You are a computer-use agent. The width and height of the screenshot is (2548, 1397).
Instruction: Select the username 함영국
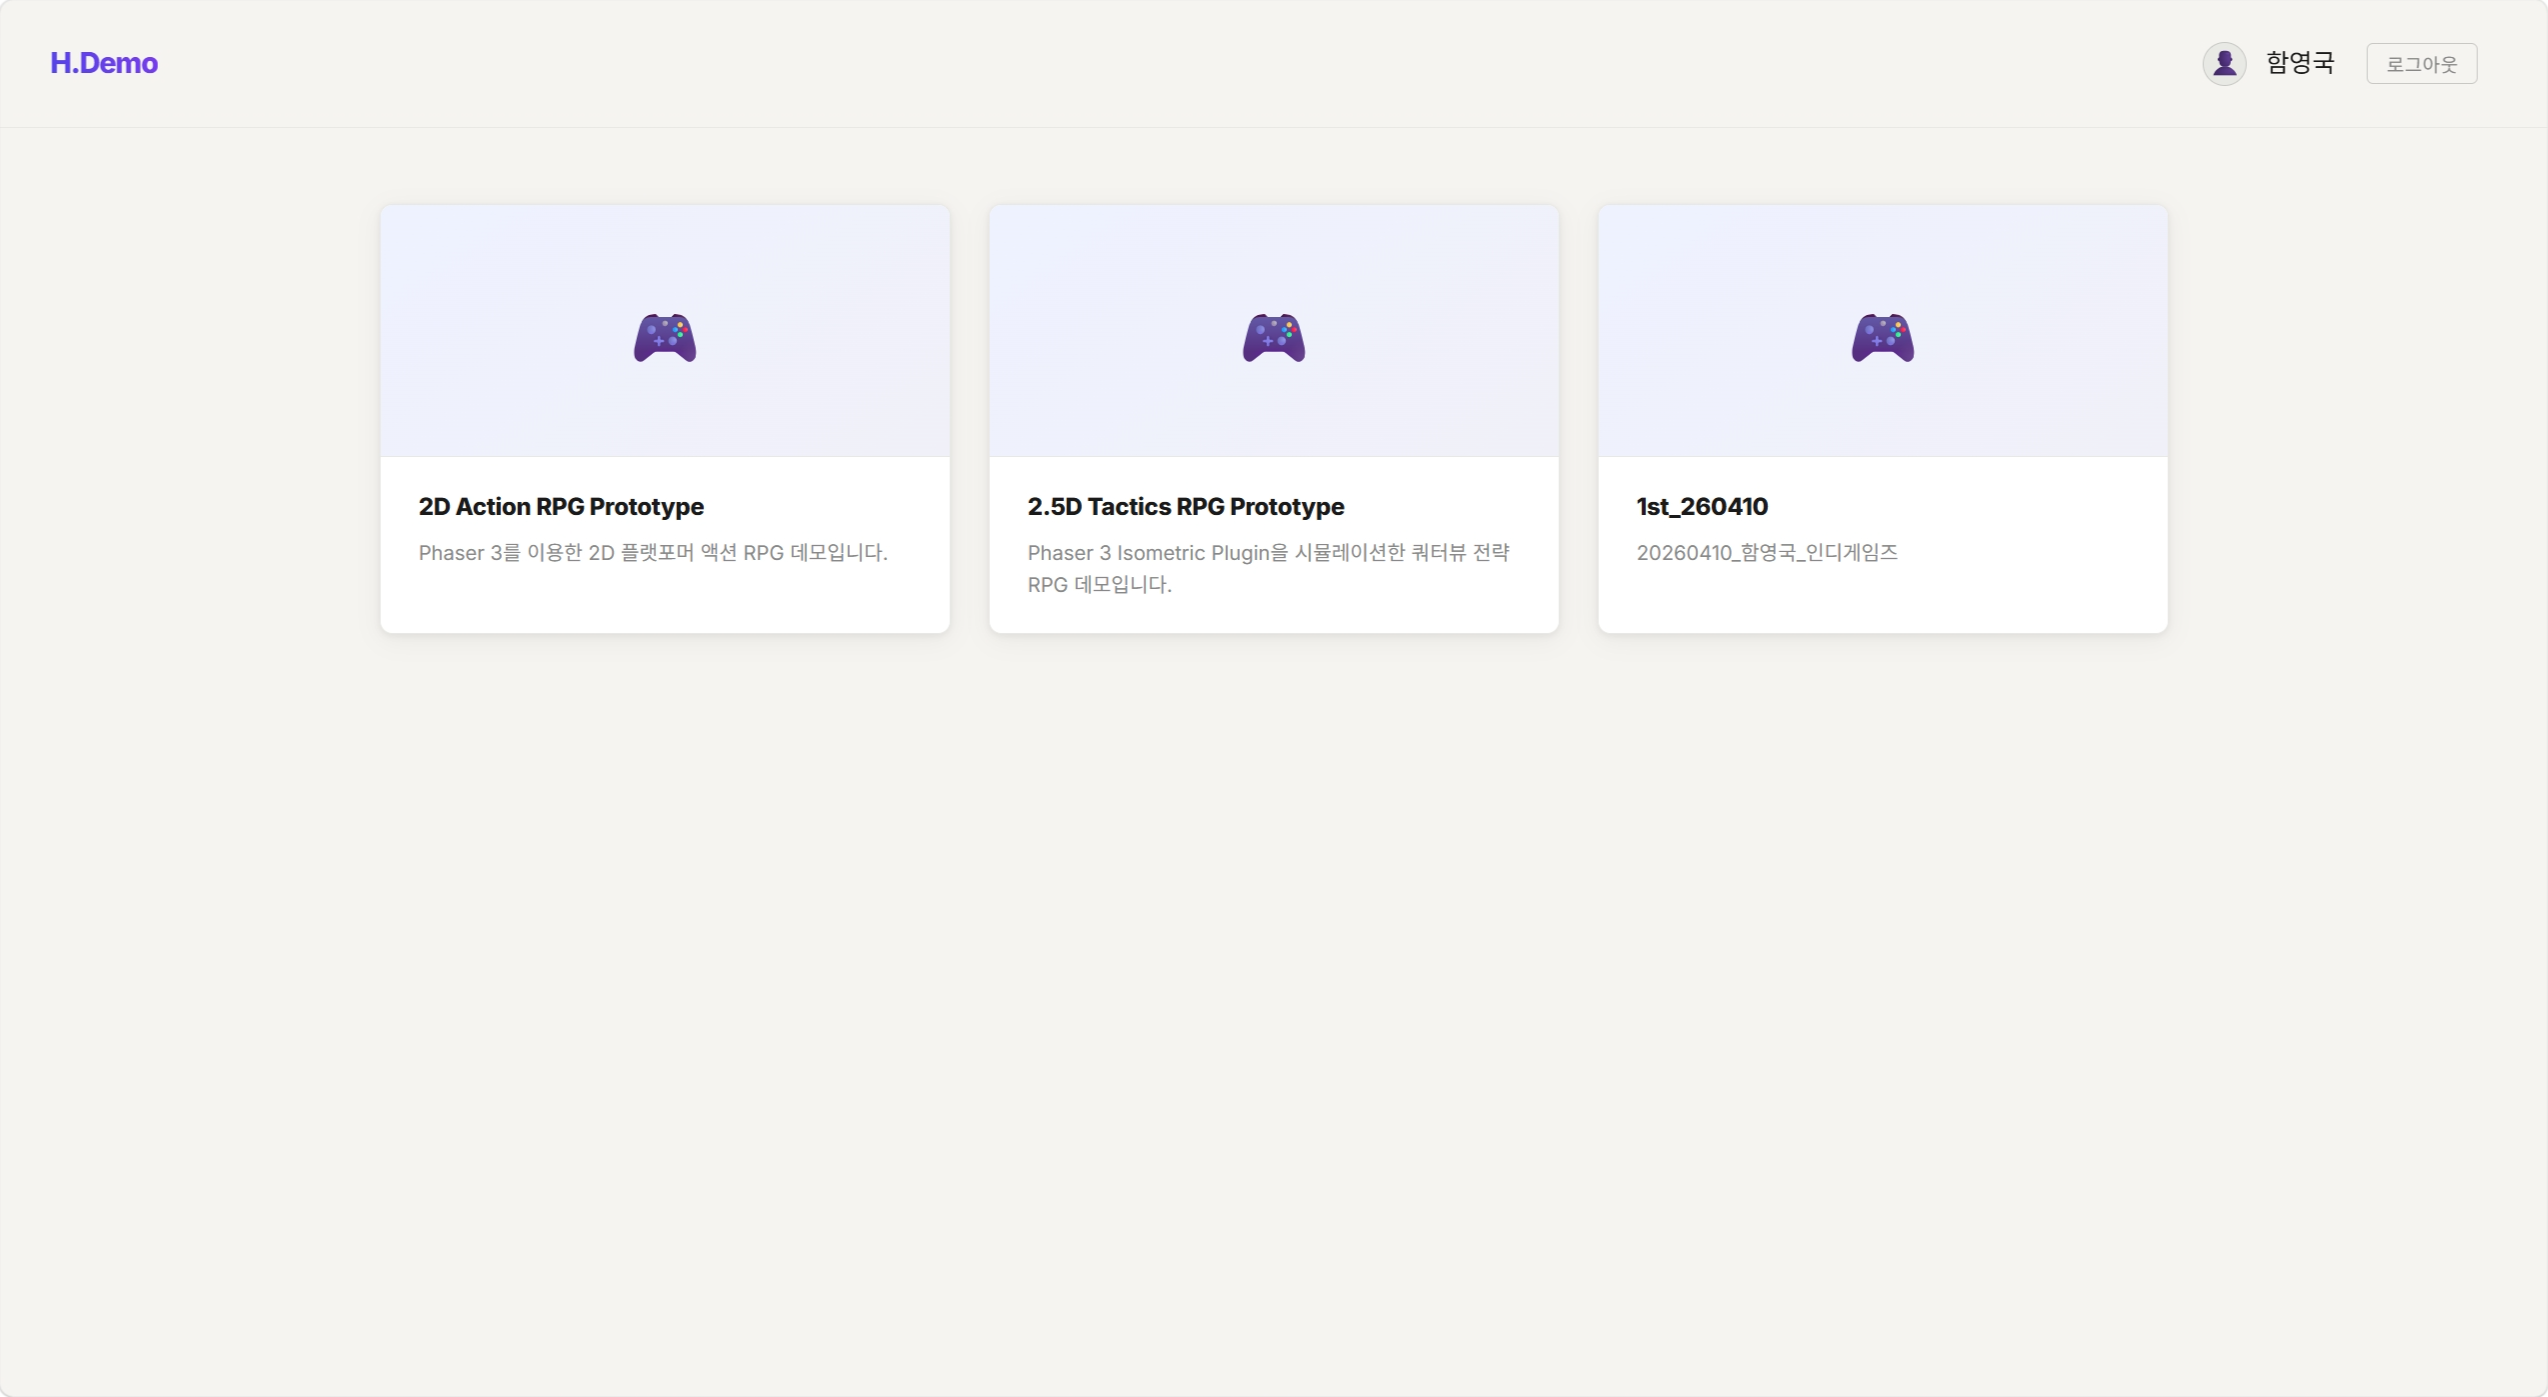point(2300,63)
